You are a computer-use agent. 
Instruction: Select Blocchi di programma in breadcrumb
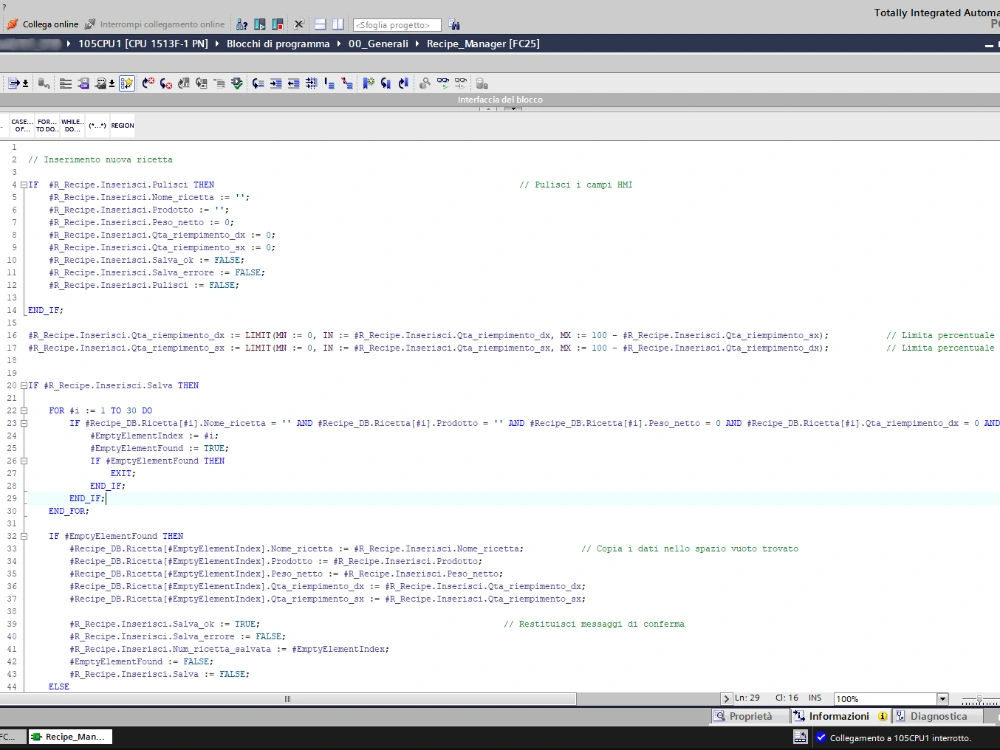coord(278,44)
